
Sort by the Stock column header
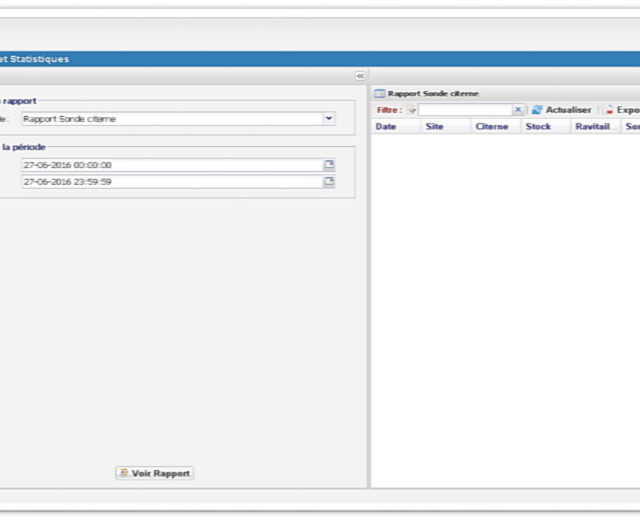(538, 127)
